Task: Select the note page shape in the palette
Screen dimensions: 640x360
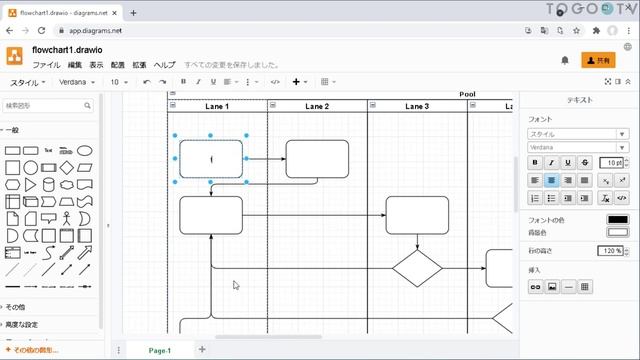Action: point(13,218)
